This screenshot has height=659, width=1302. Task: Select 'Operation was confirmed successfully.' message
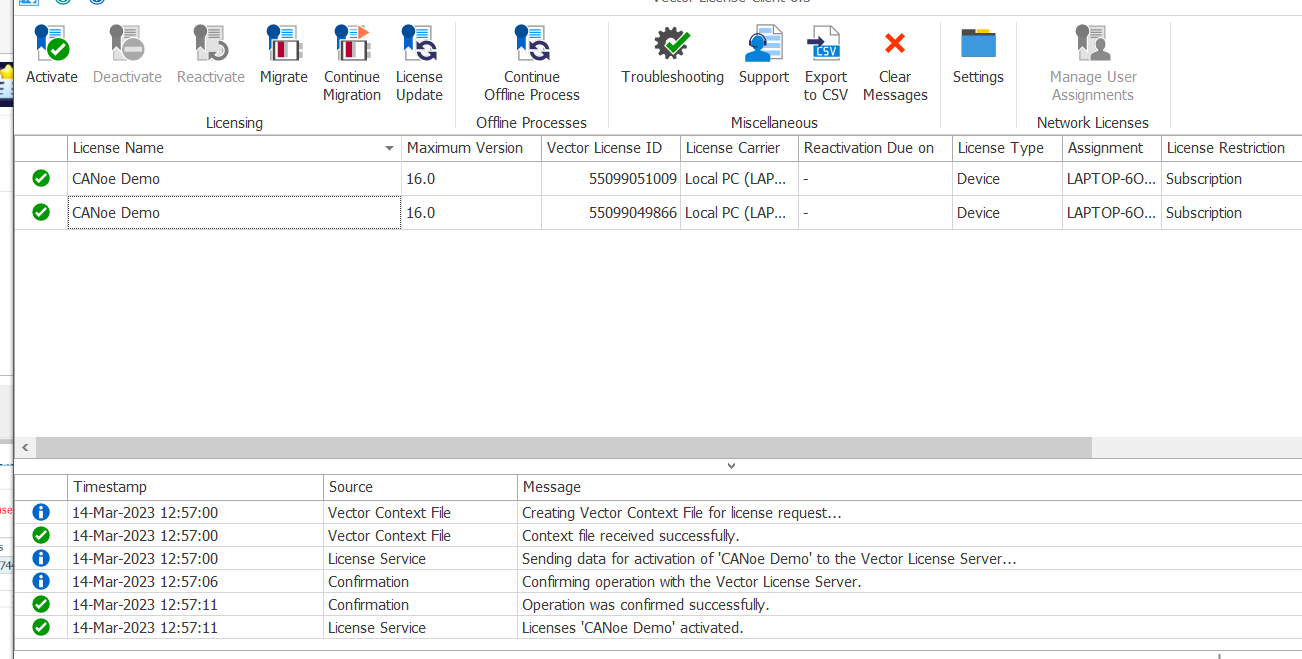(645, 605)
